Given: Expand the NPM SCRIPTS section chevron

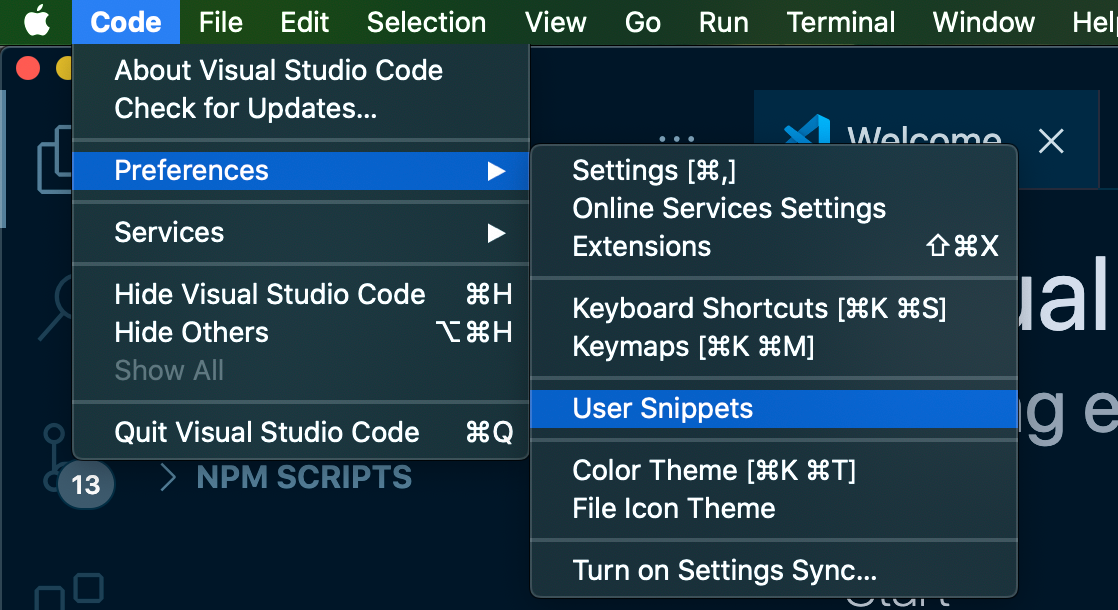Looking at the screenshot, I should coord(168,477).
